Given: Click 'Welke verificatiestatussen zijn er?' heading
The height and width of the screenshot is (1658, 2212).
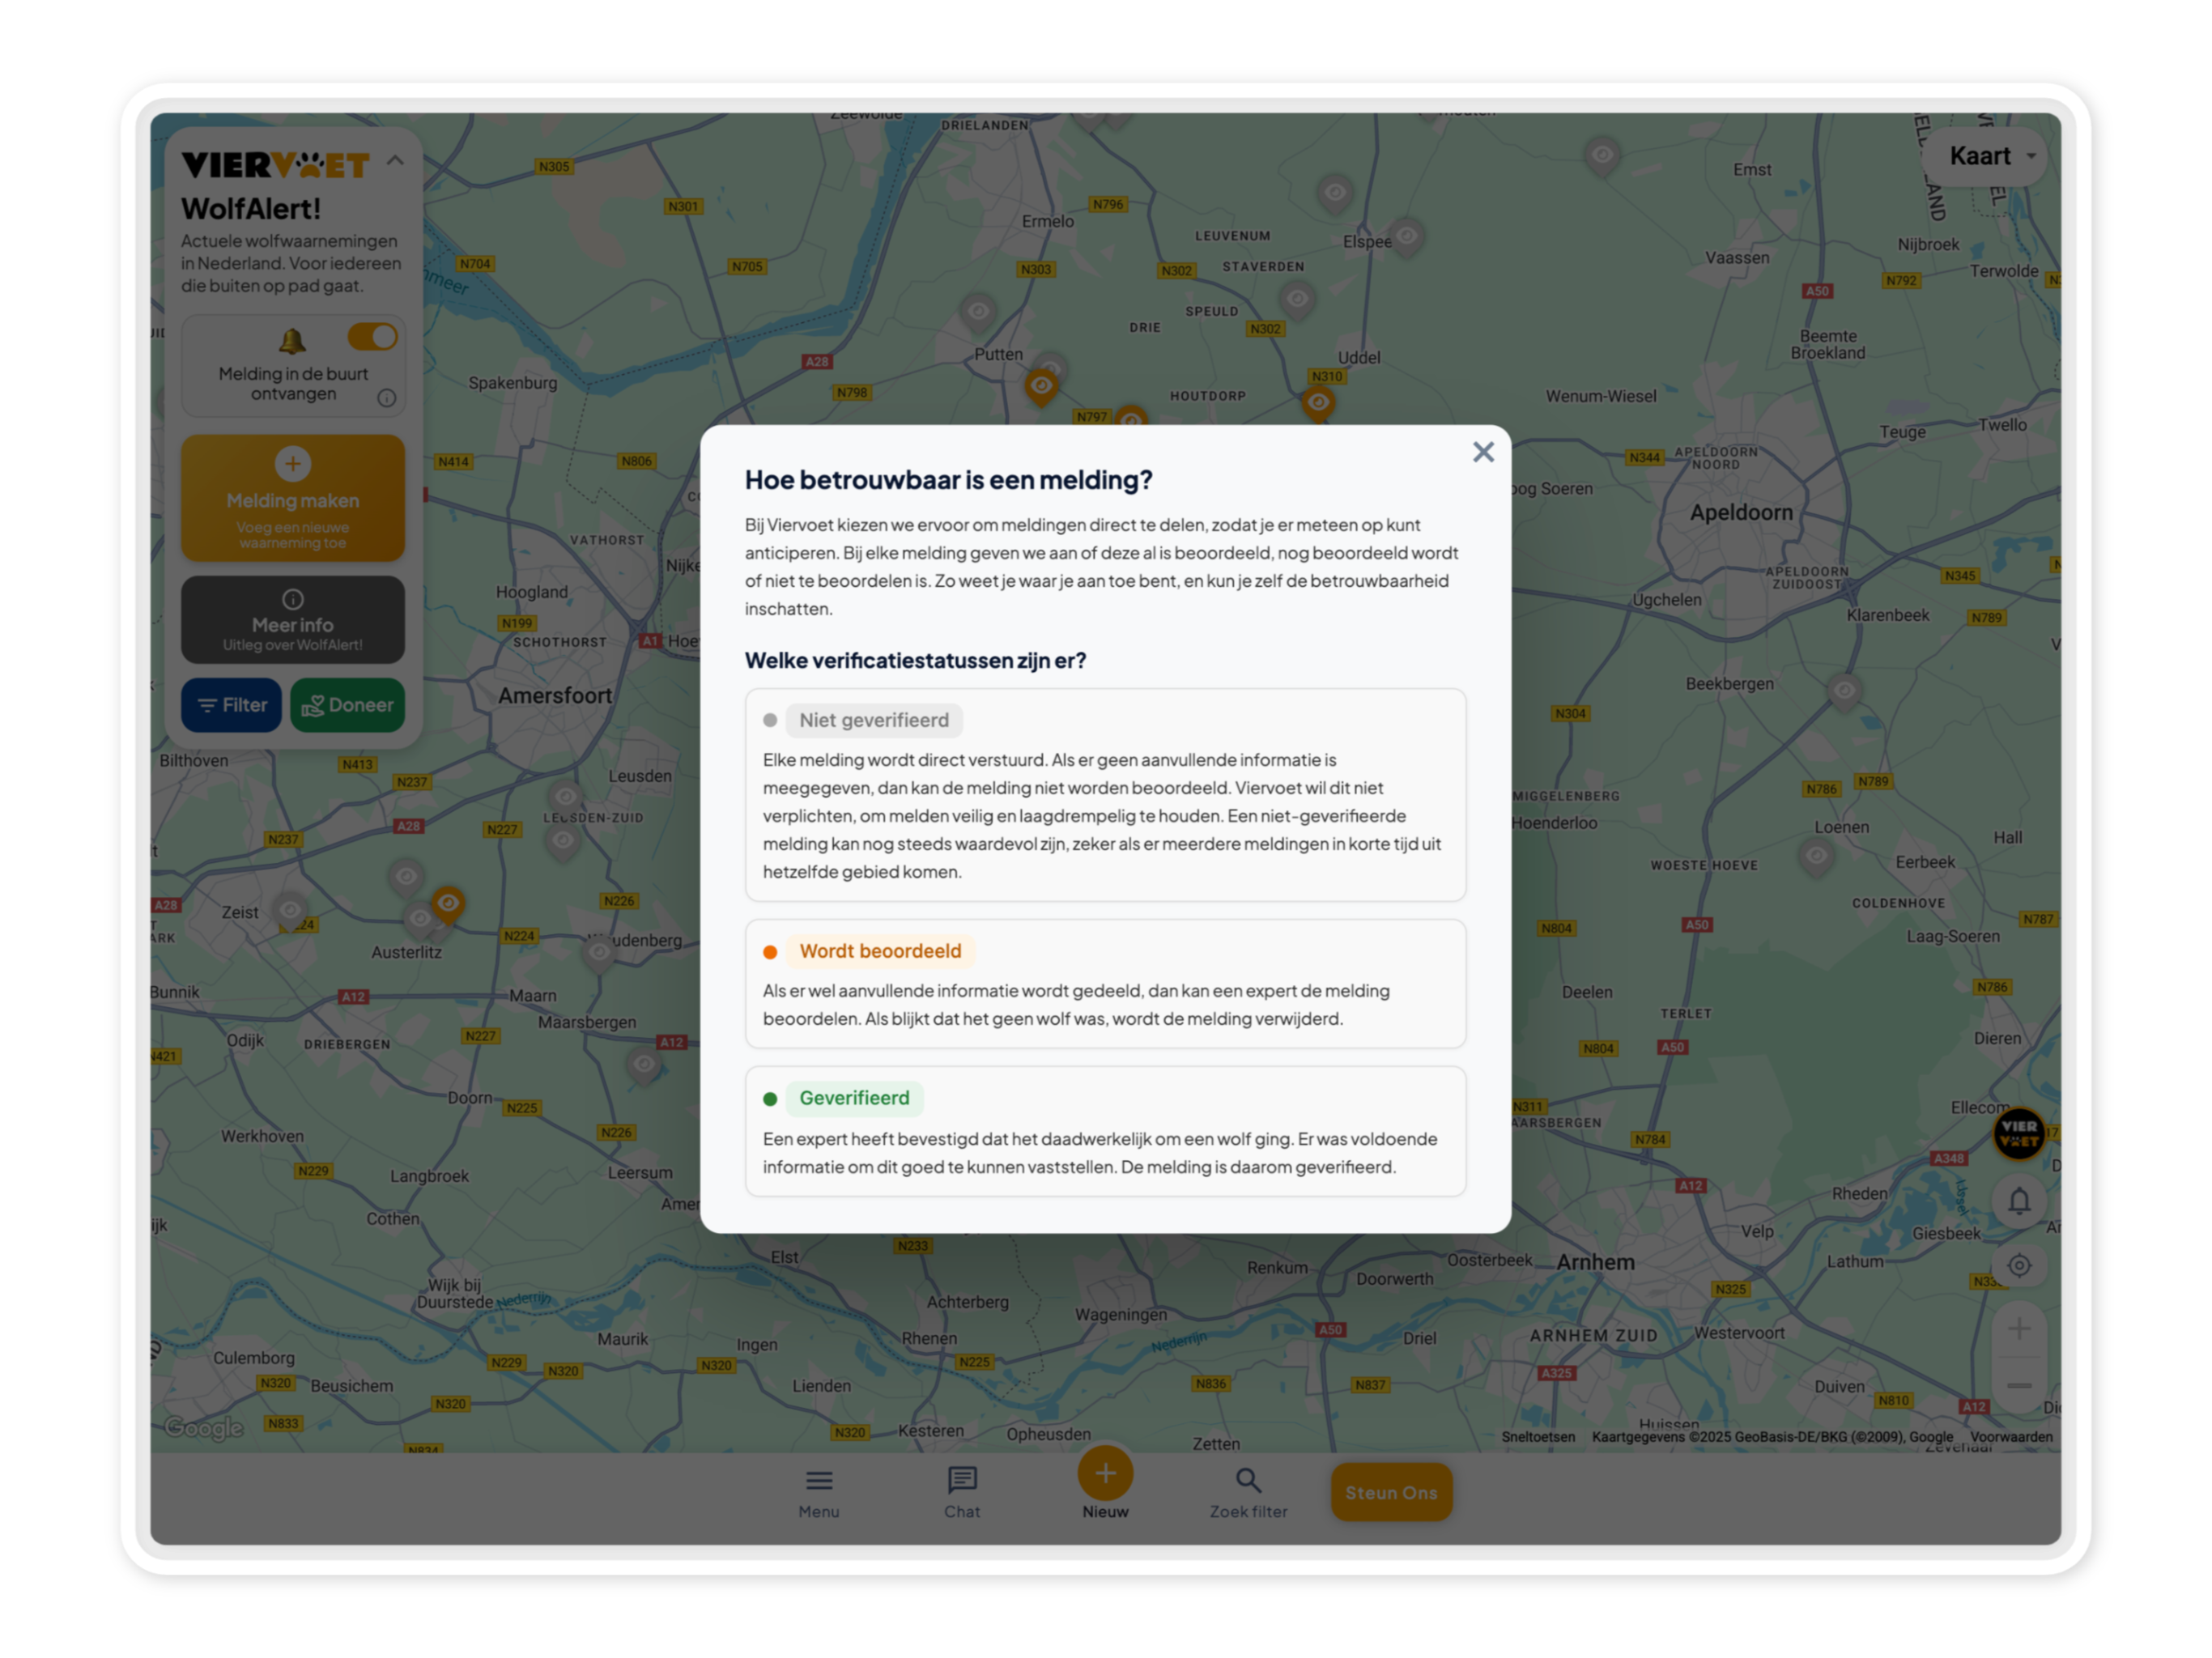Looking at the screenshot, I should [915, 661].
